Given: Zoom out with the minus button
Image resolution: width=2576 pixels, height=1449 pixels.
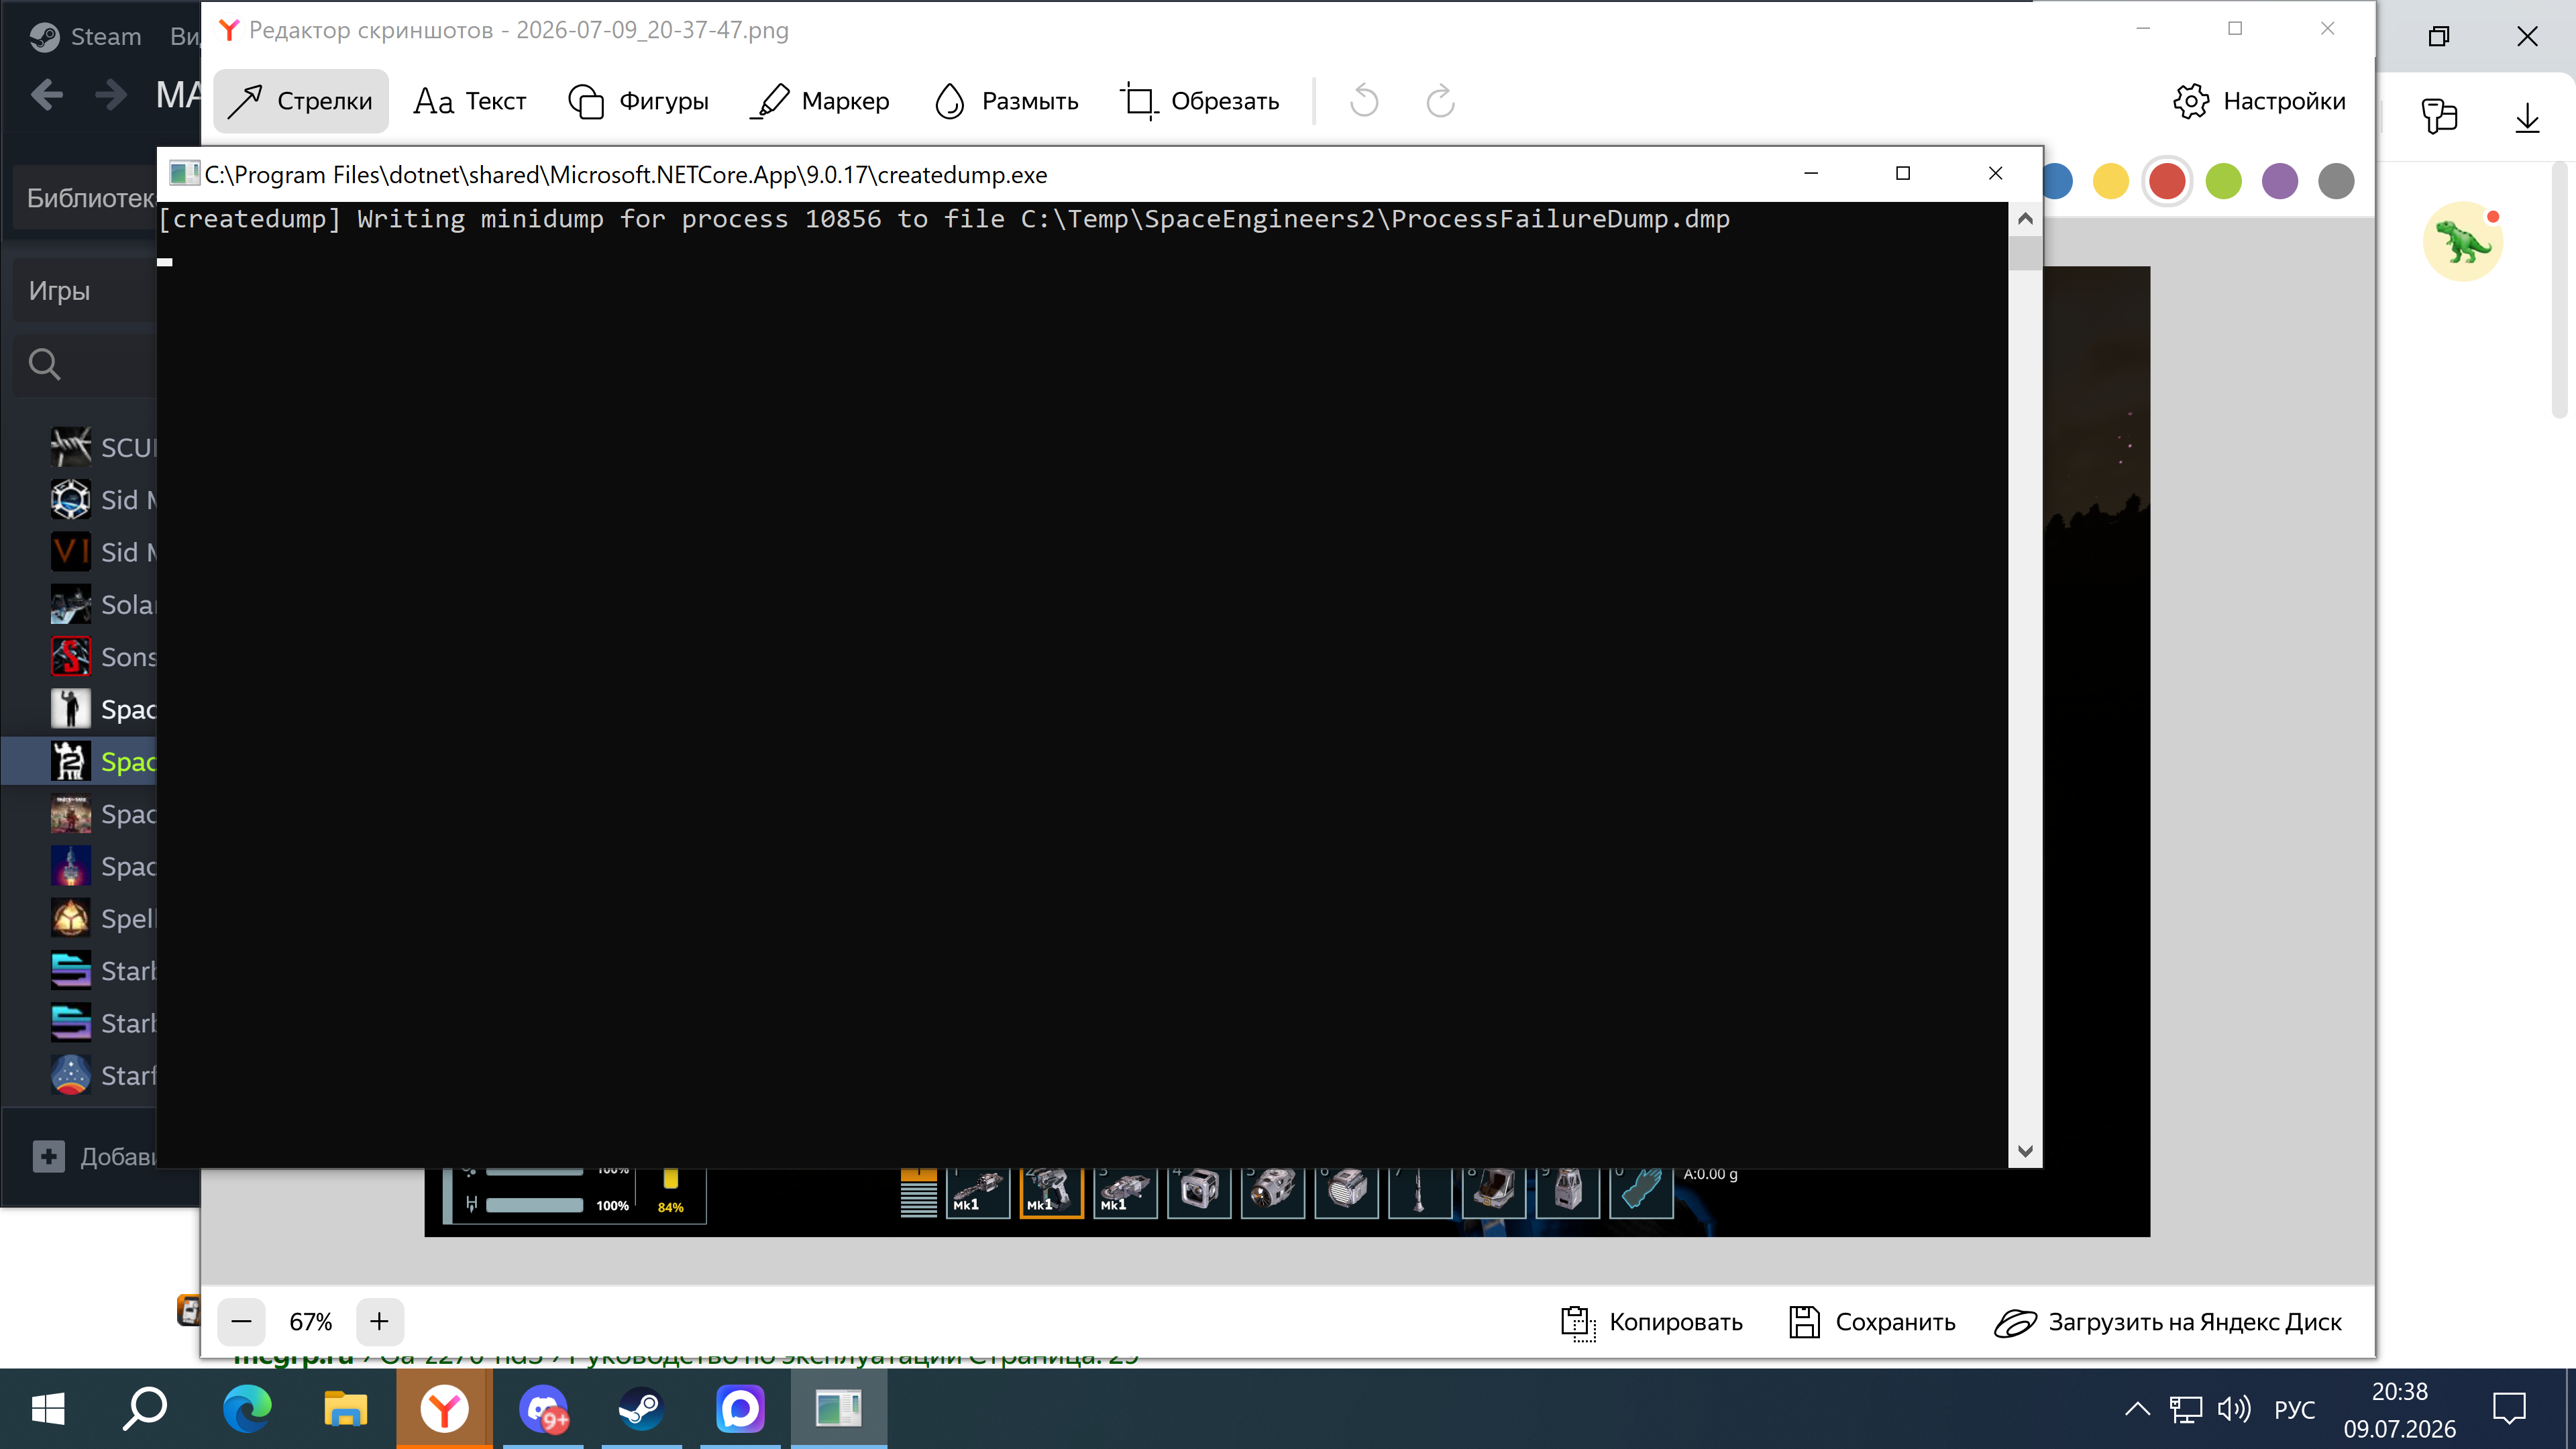Looking at the screenshot, I should pyautogui.click(x=241, y=1321).
